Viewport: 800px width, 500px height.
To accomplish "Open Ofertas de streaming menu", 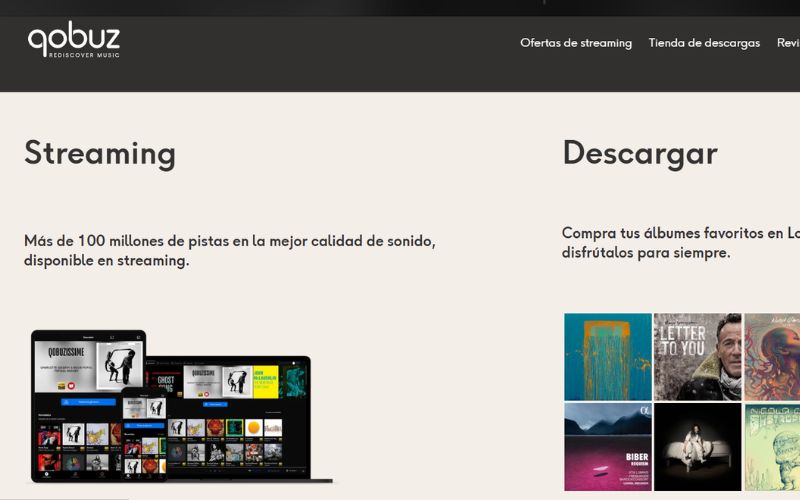I will (x=576, y=43).
